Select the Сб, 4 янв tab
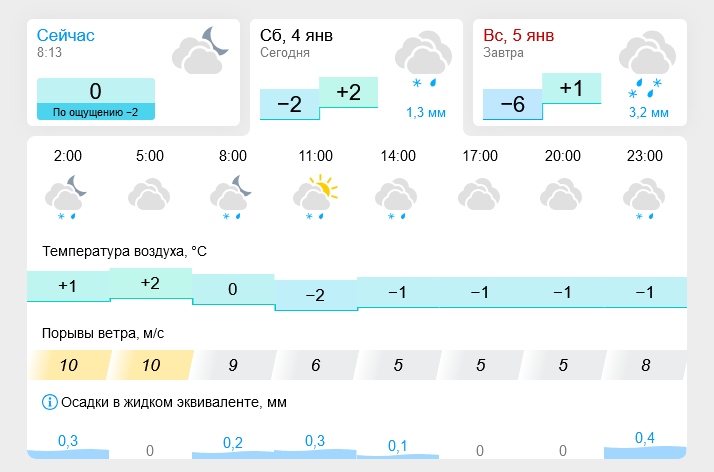The width and height of the screenshot is (714, 472). pyautogui.click(x=356, y=72)
